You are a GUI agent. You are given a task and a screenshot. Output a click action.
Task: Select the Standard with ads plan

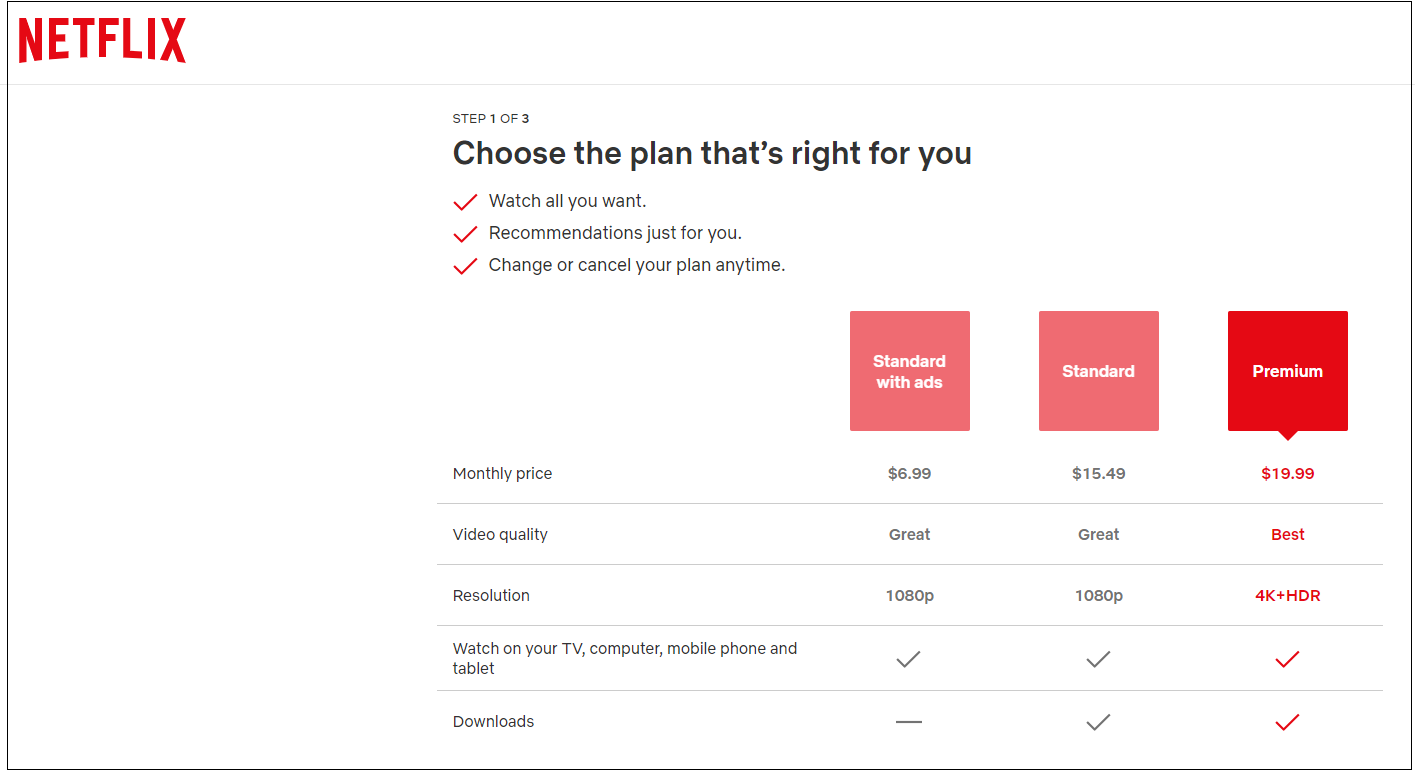[909, 371]
